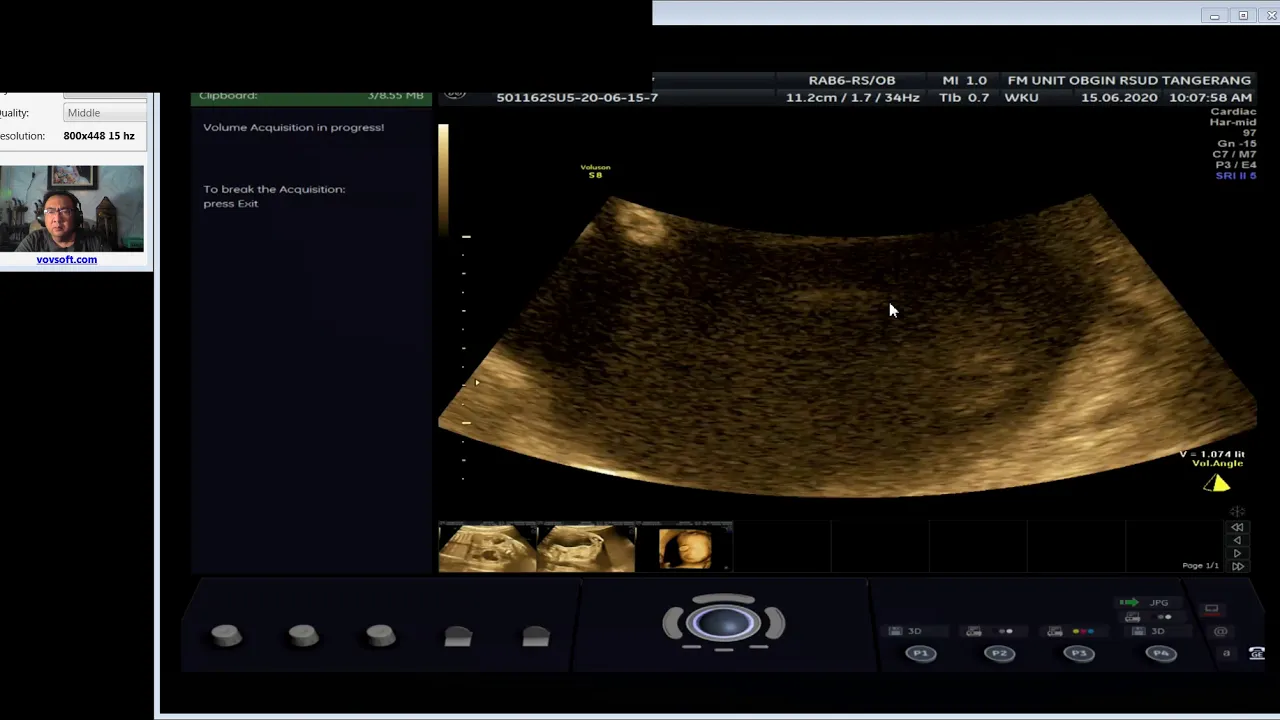The height and width of the screenshot is (720, 1280).
Task: Open first clipboard ultrasound thumbnail
Action: (487, 547)
